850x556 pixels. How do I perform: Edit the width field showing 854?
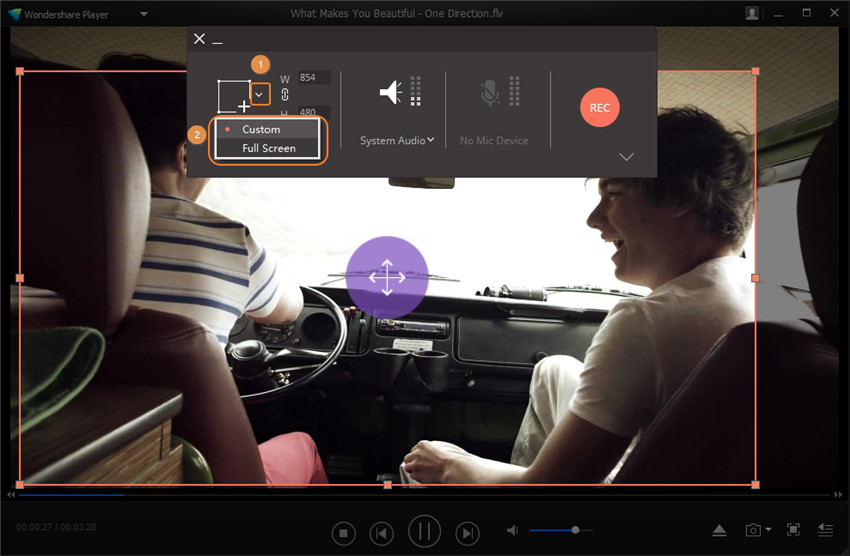313,77
